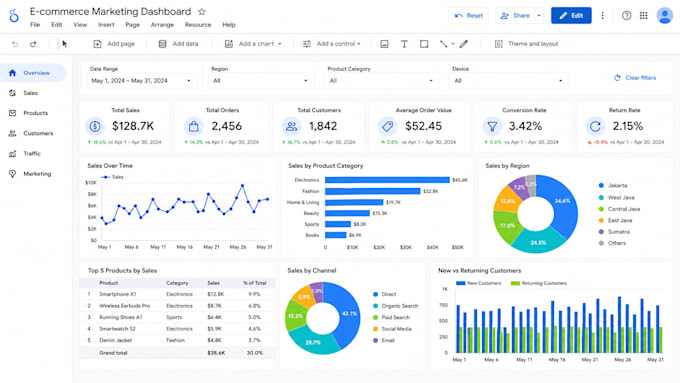Click the Average Order Value tag icon

(x=387, y=126)
